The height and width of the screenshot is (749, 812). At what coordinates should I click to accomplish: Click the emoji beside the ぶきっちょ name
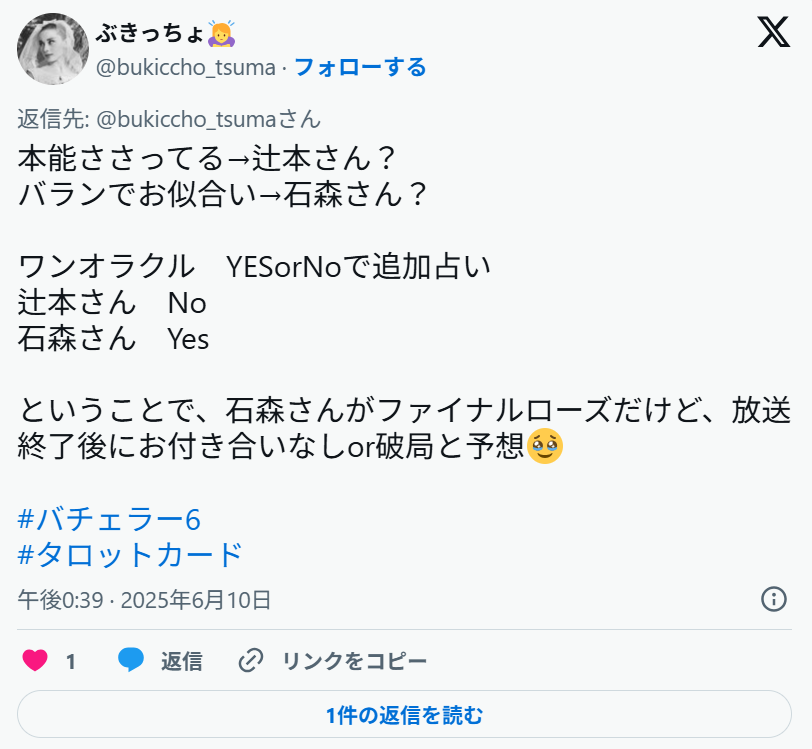pyautogui.click(x=221, y=34)
